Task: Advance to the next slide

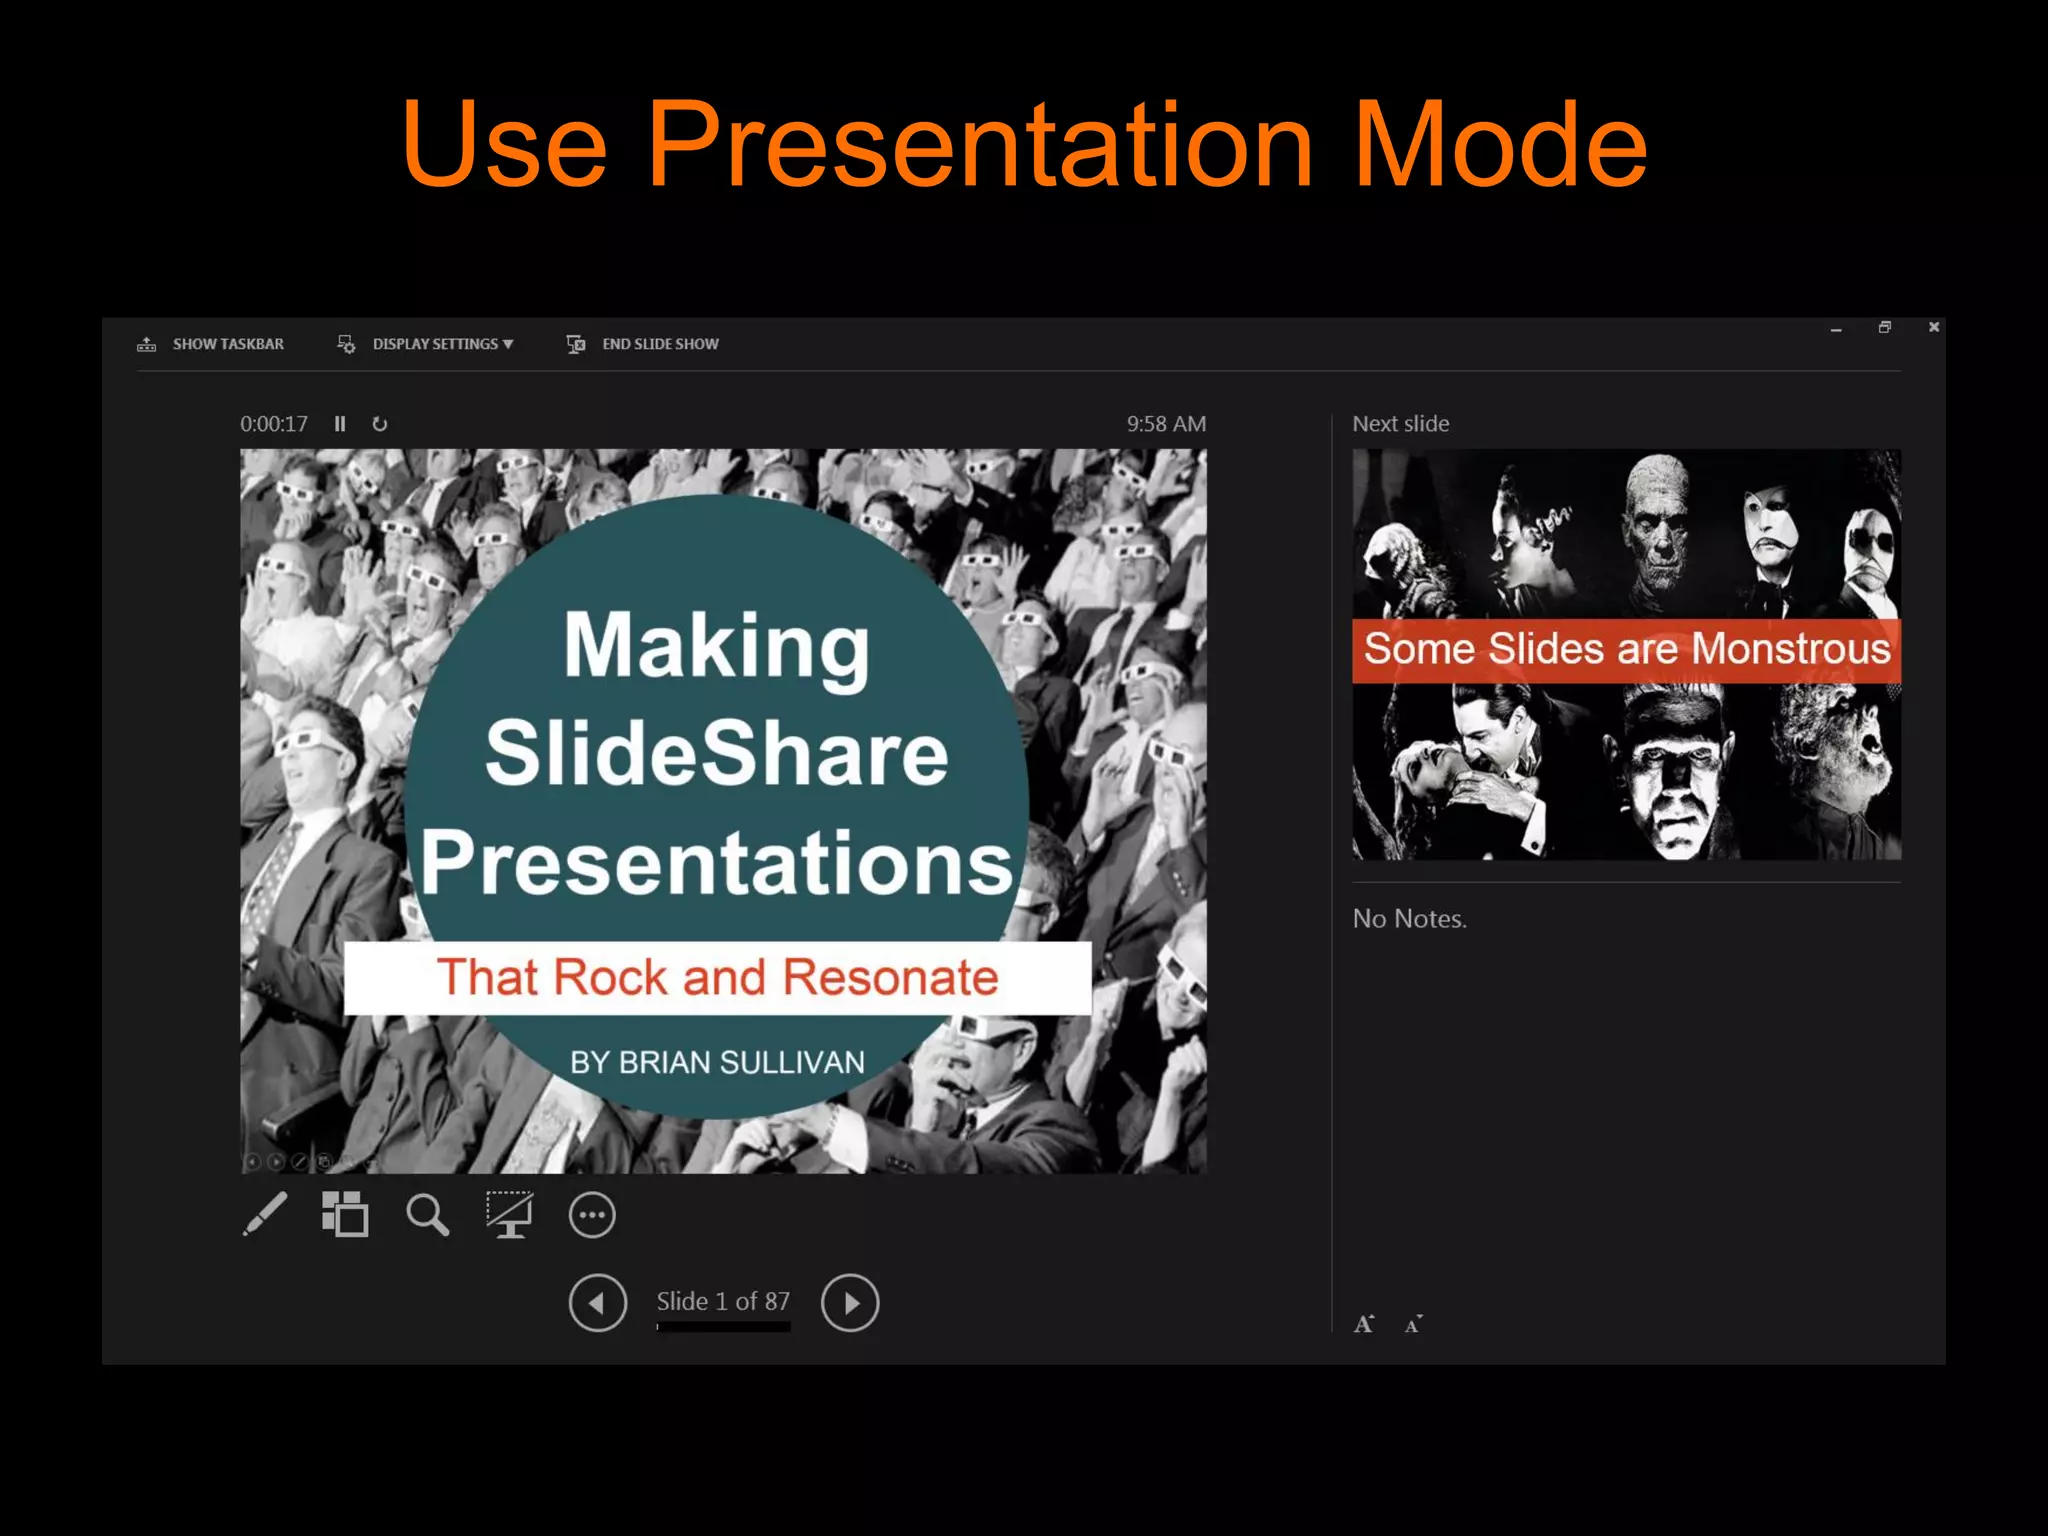Action: 850,1303
